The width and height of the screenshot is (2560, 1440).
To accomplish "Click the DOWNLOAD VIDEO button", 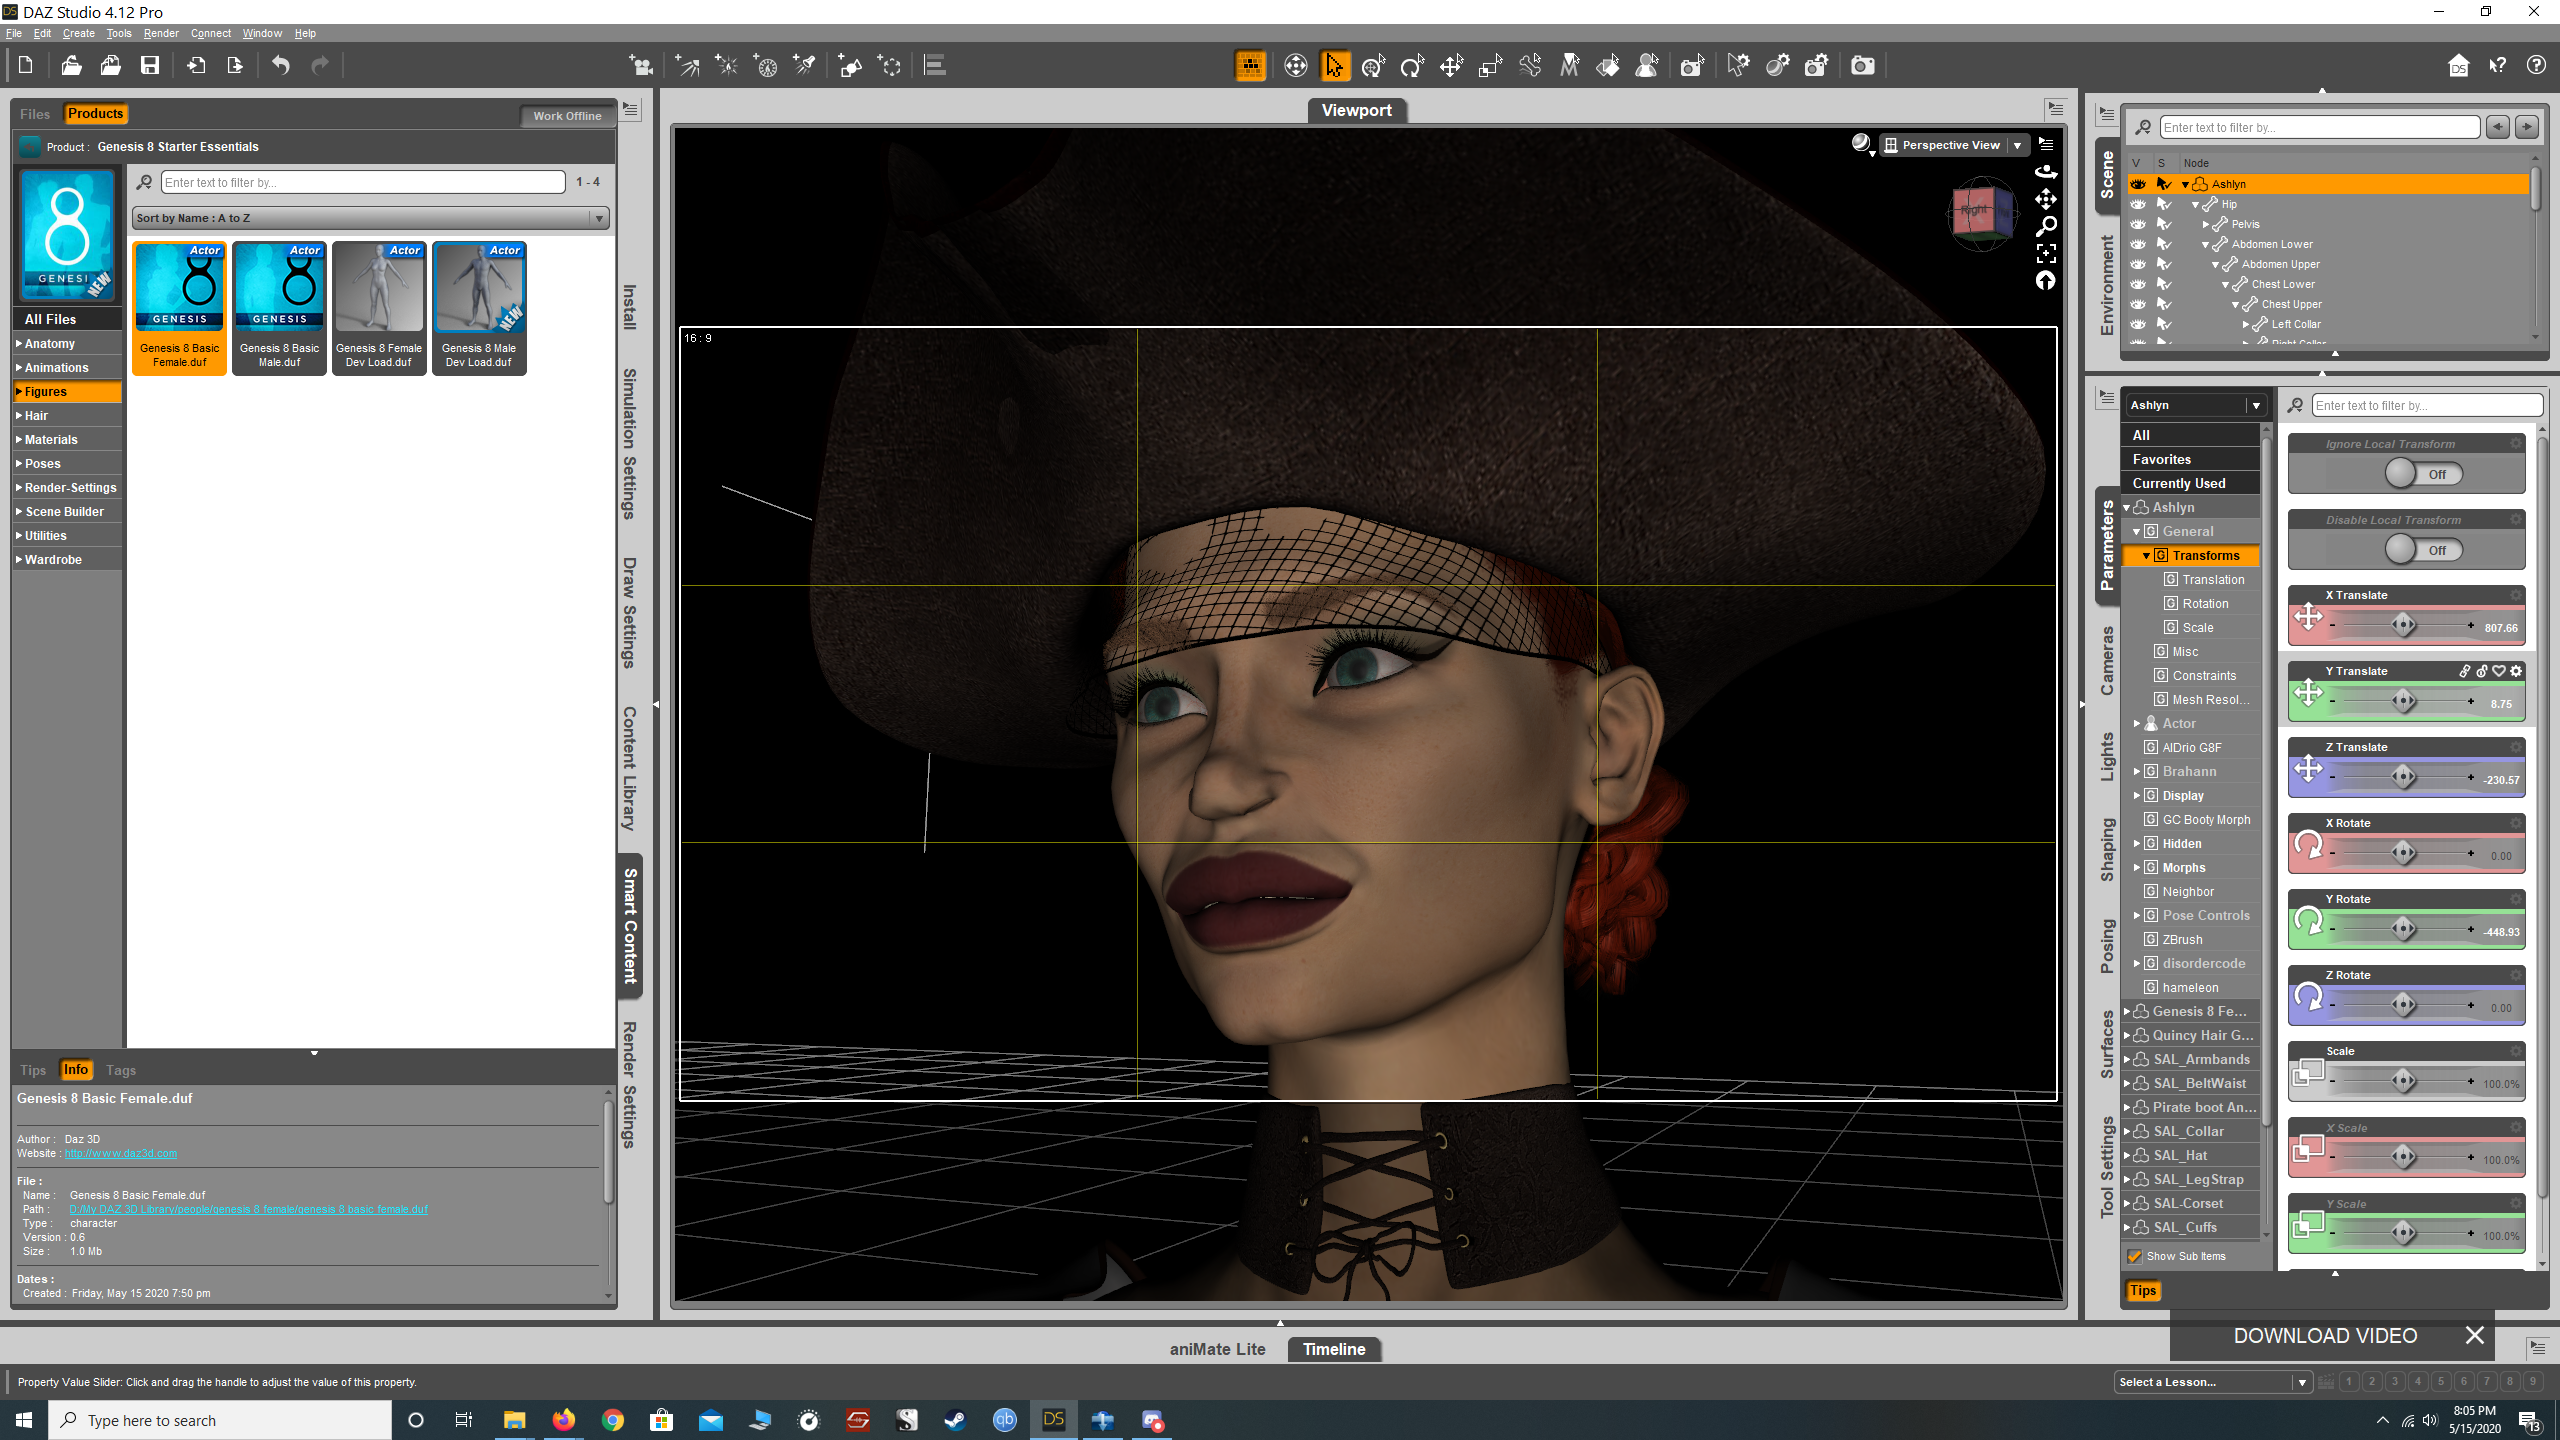I will pos(2325,1336).
